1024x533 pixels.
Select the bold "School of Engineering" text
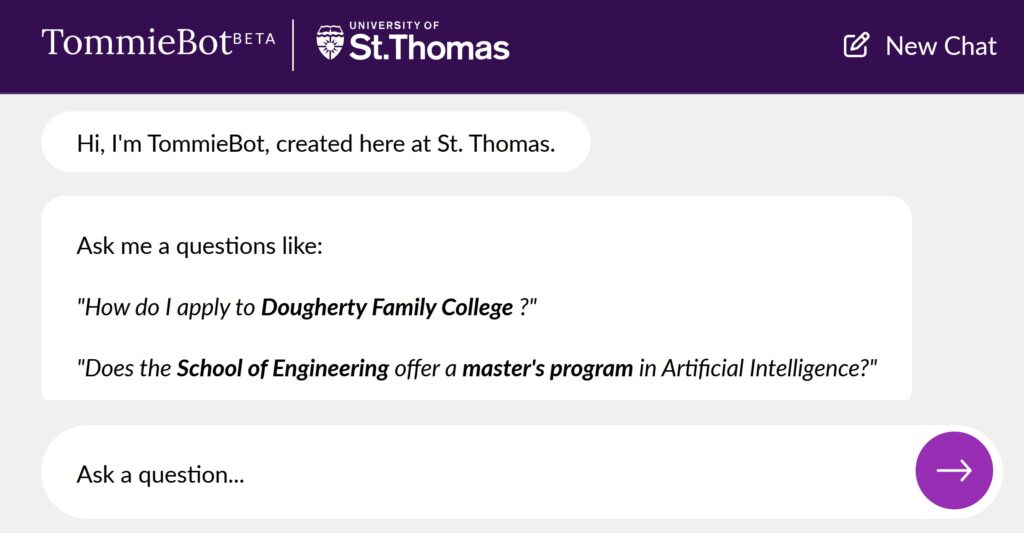point(282,368)
